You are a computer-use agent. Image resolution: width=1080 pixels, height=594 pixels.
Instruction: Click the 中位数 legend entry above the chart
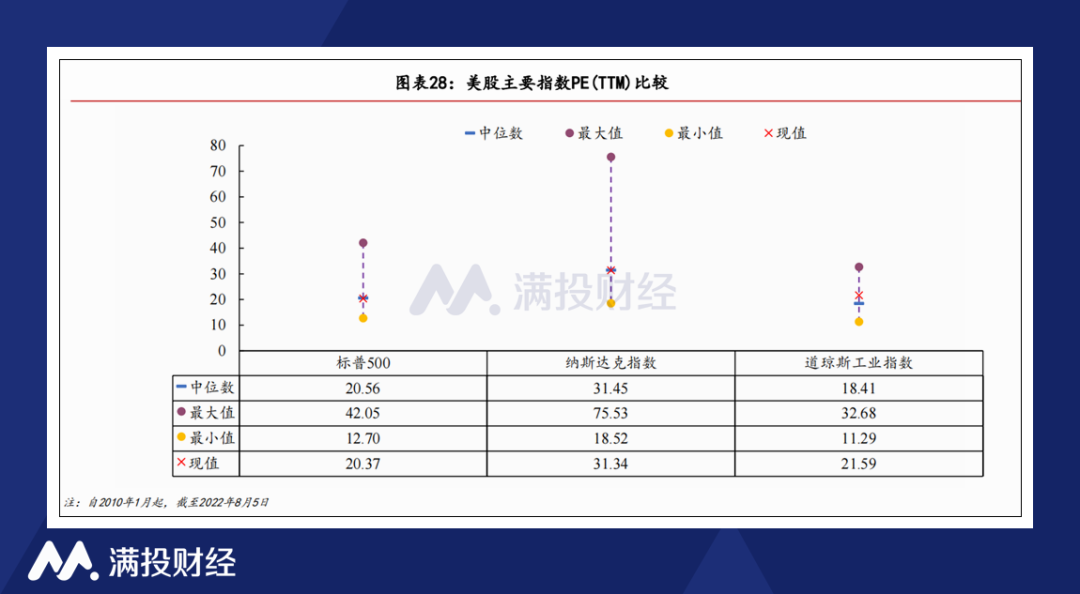pos(494,133)
